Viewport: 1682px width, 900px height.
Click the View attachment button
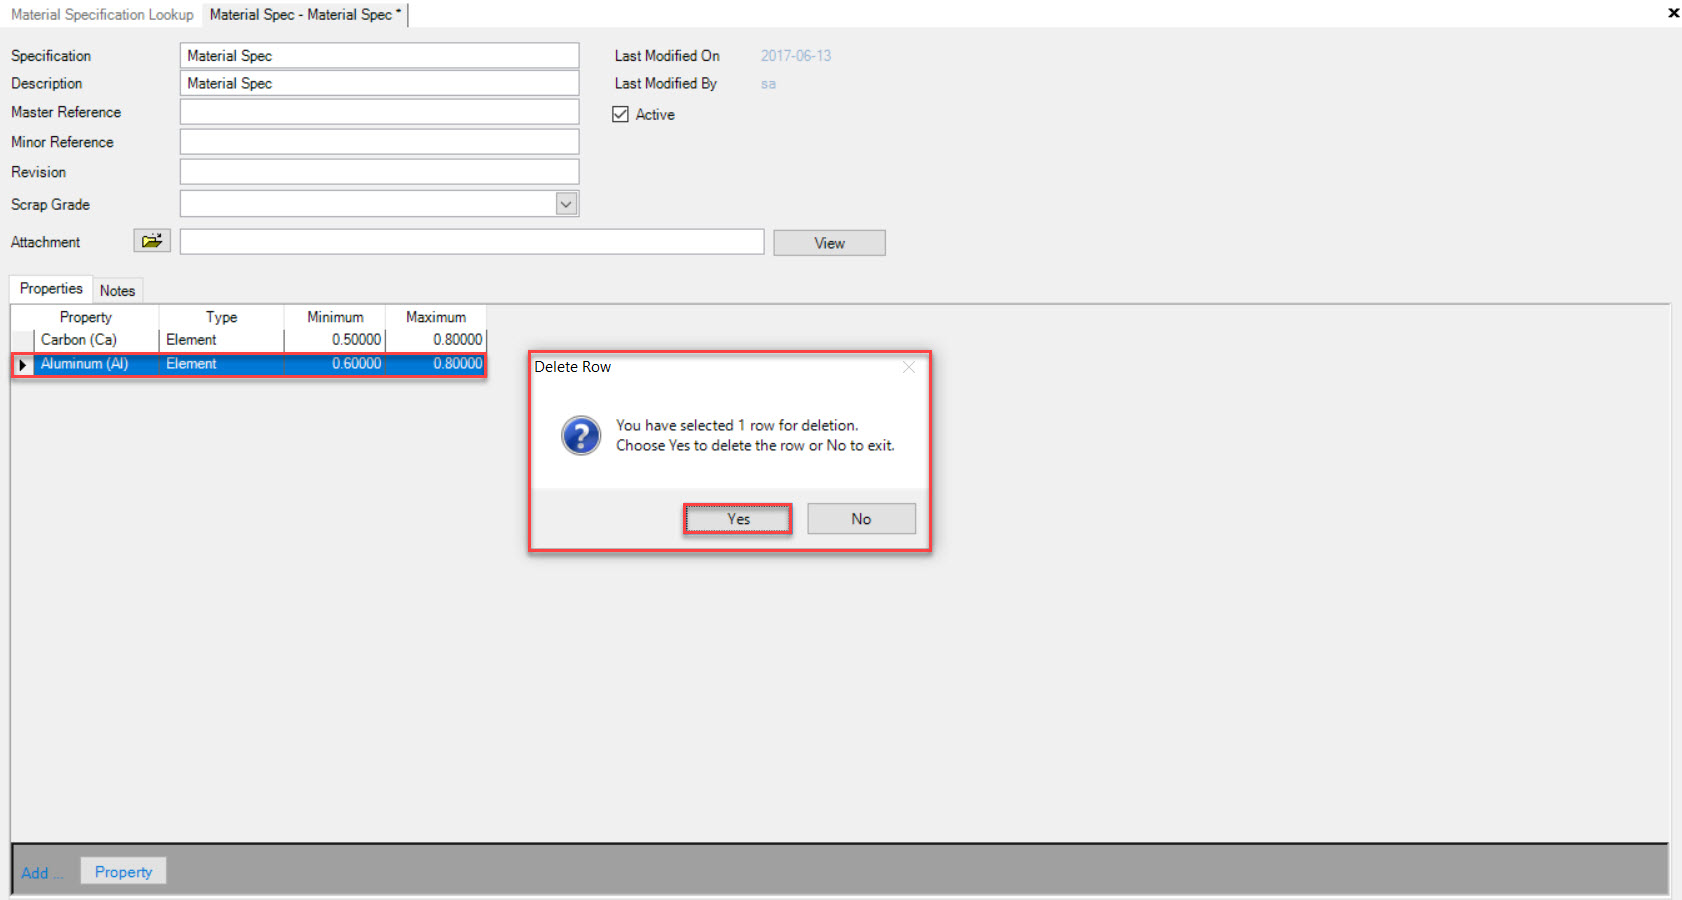click(x=829, y=243)
